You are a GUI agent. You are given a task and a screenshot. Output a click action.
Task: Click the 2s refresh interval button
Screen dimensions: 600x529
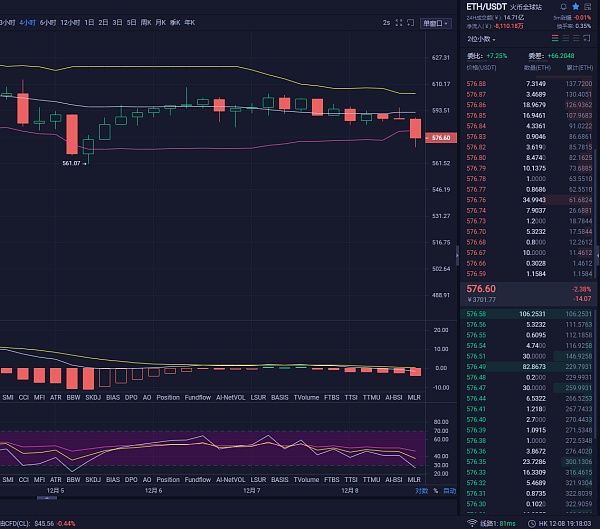tap(386, 23)
